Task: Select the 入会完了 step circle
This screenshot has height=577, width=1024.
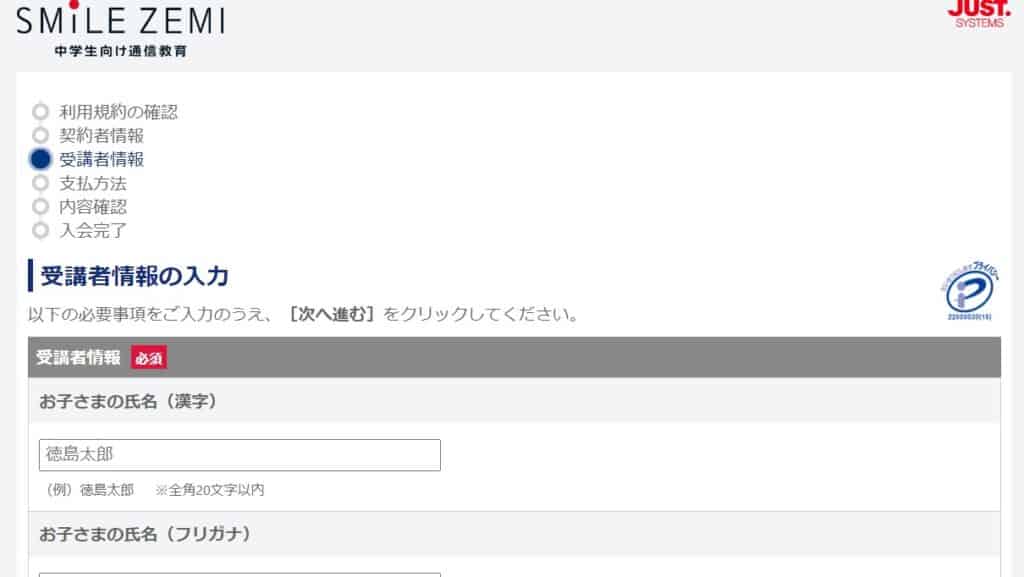Action: (40, 230)
